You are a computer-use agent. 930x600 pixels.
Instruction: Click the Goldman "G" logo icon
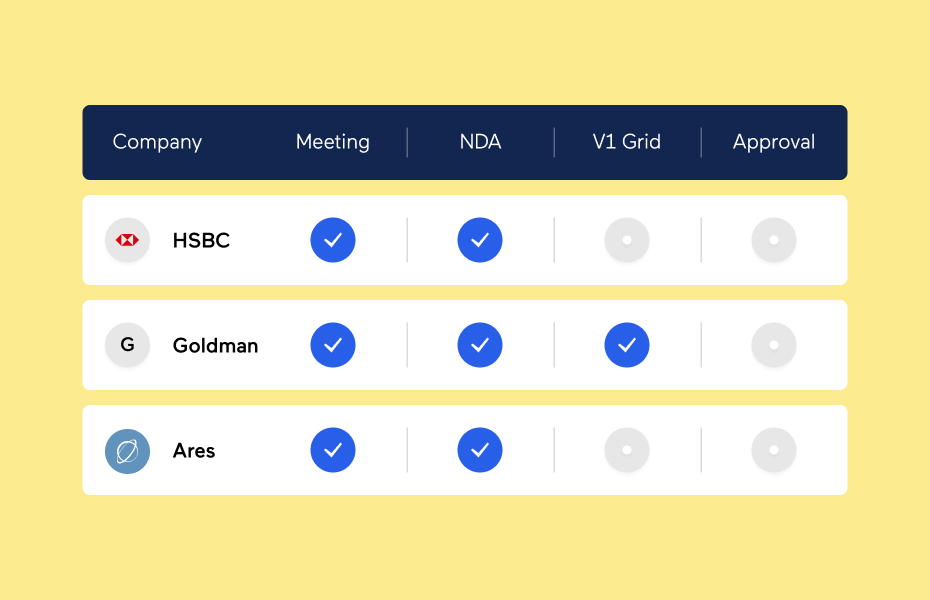pos(127,345)
